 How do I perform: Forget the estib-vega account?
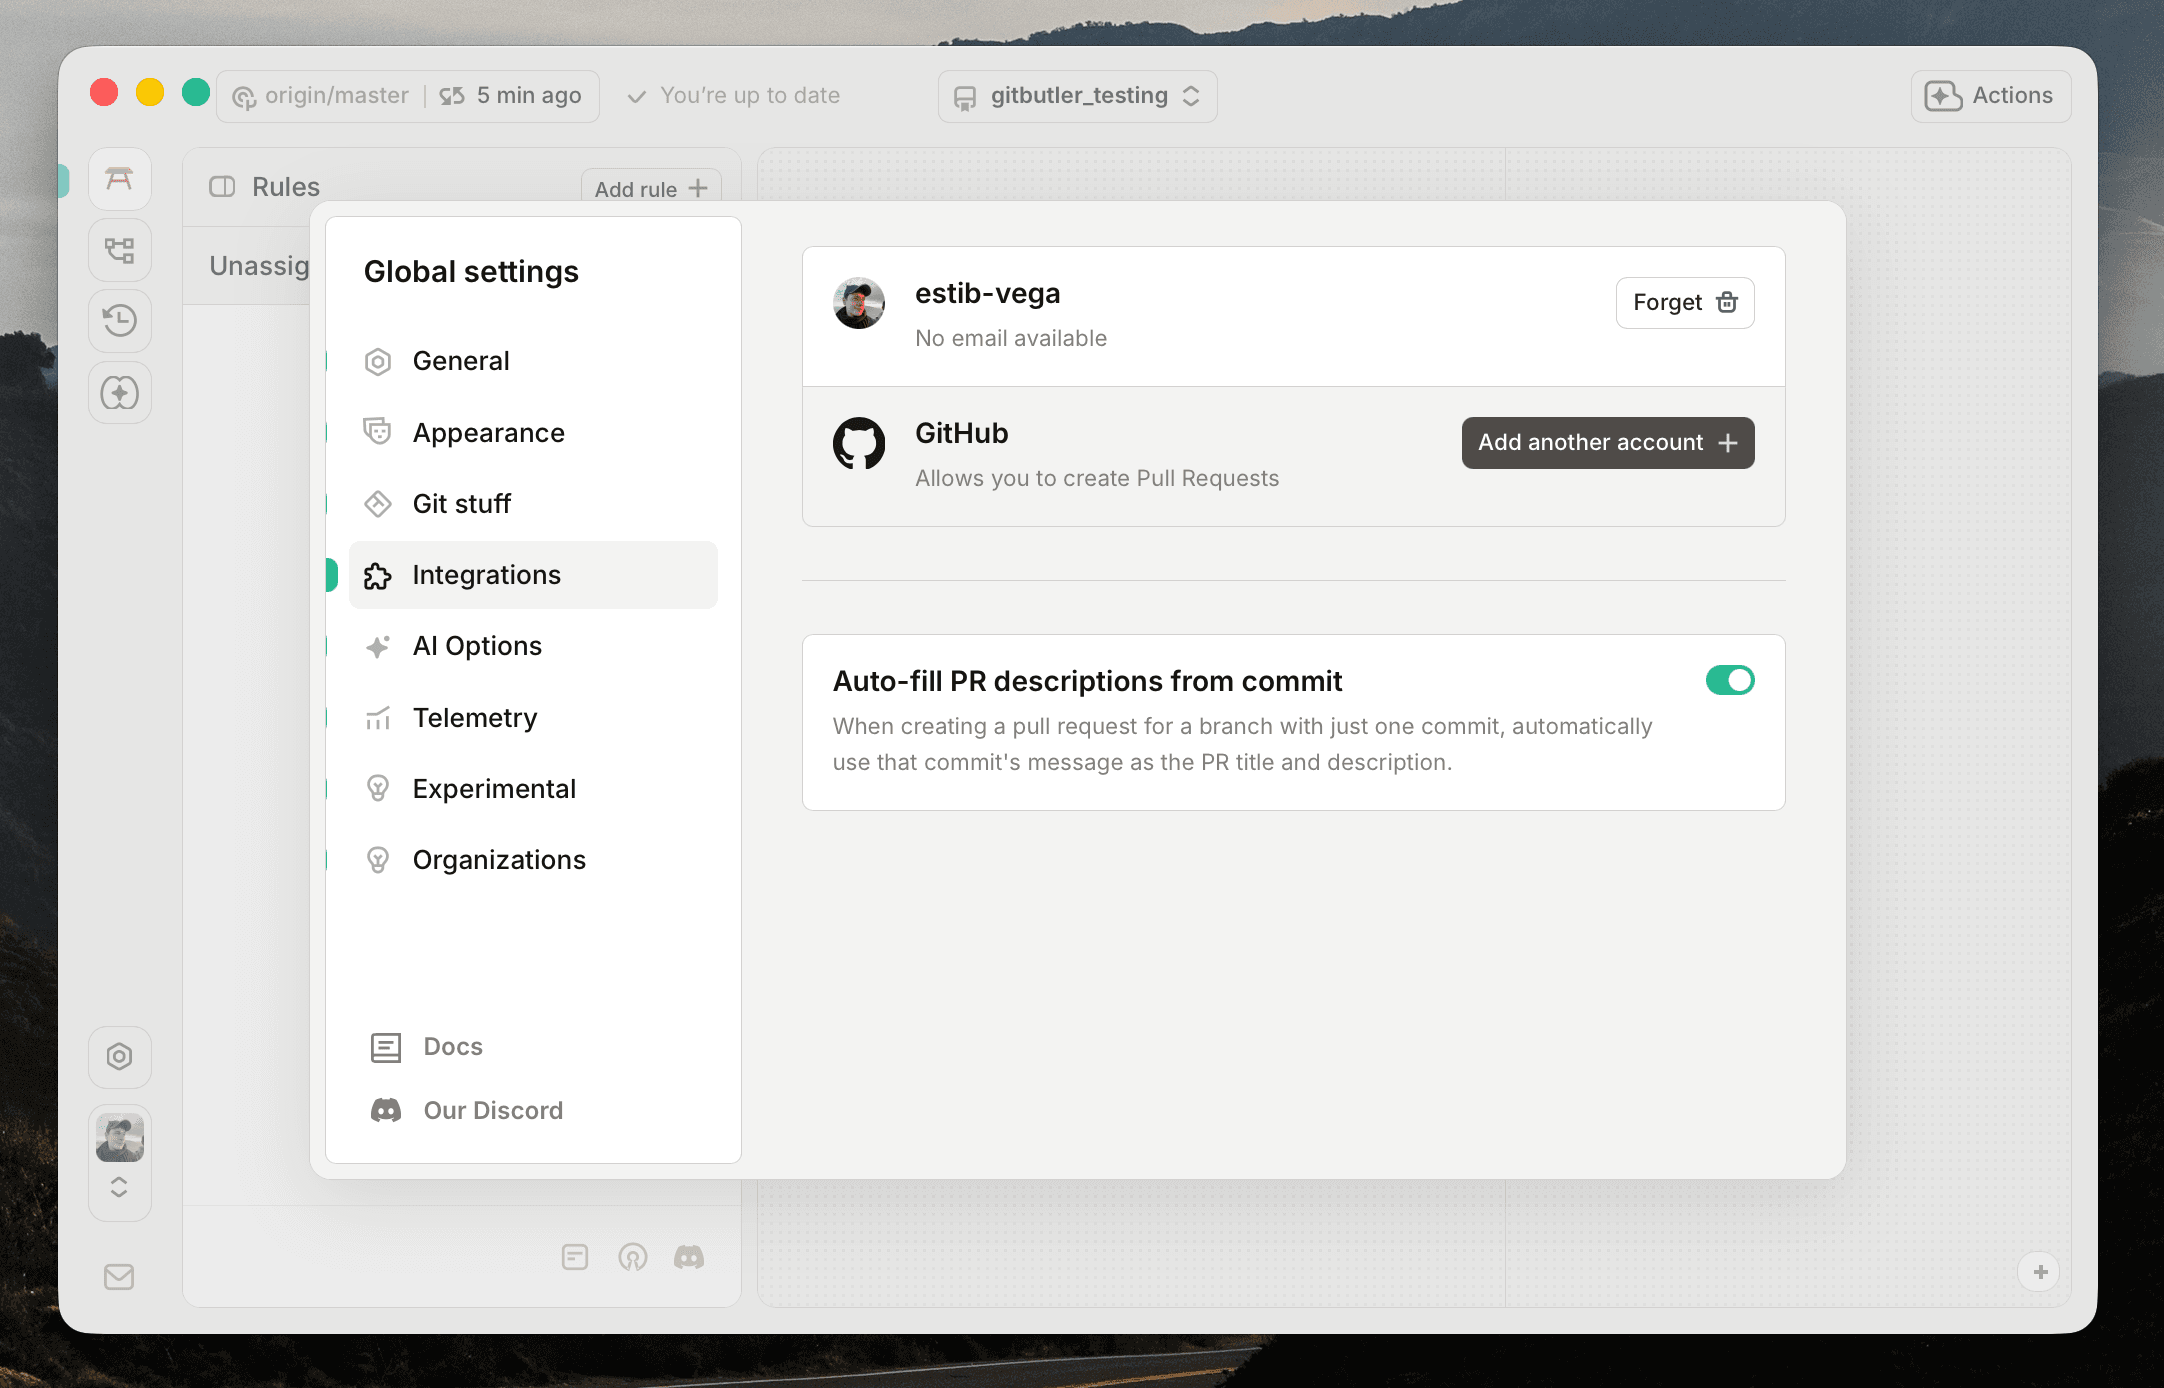point(1684,302)
